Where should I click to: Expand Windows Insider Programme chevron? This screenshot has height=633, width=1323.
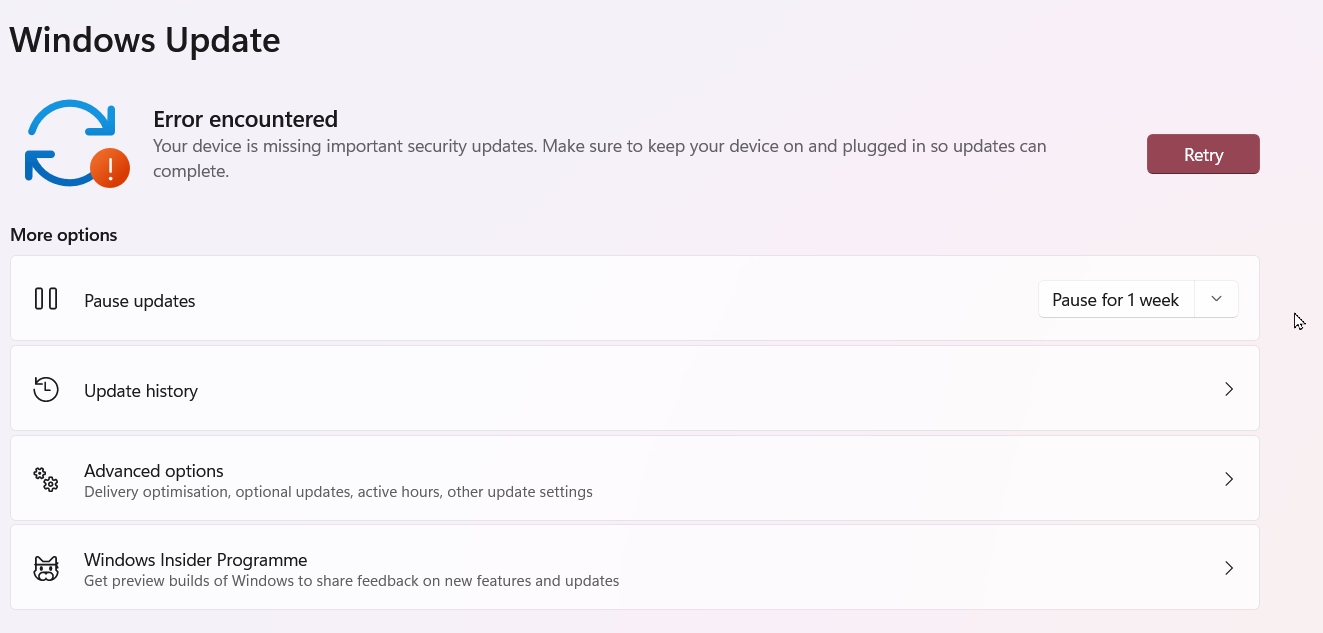(x=1229, y=568)
